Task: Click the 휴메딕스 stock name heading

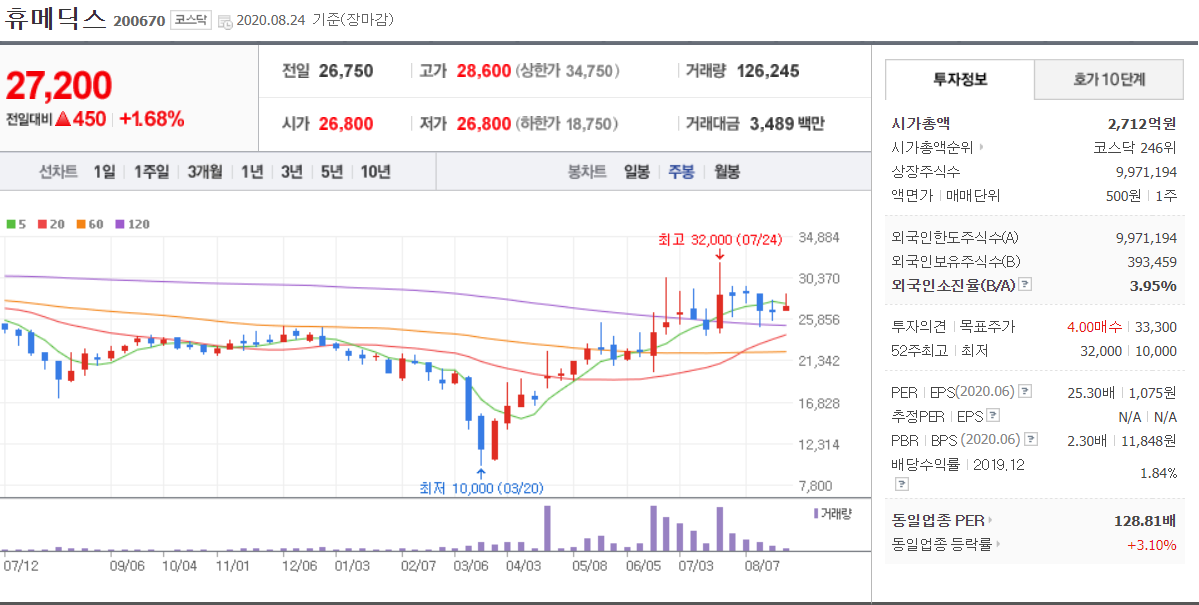Action: tap(55, 19)
